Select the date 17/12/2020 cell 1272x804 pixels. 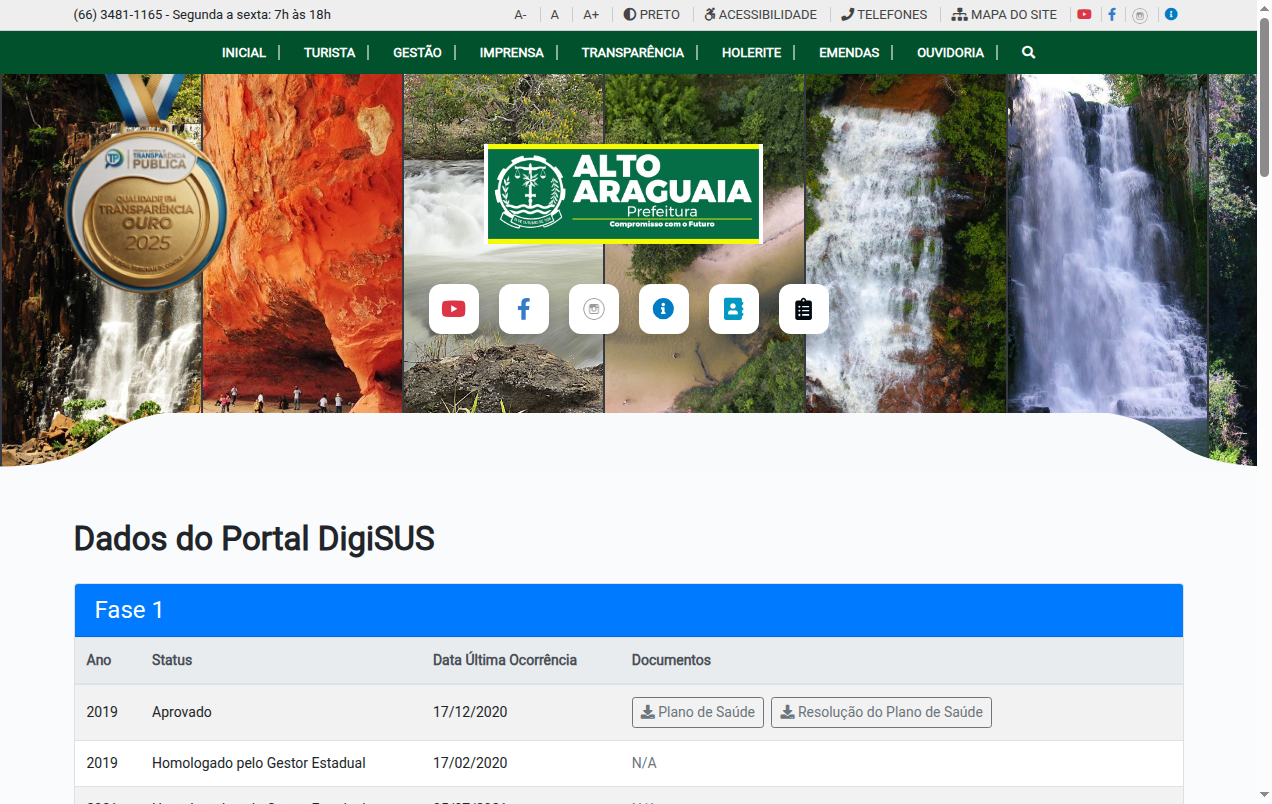[470, 712]
